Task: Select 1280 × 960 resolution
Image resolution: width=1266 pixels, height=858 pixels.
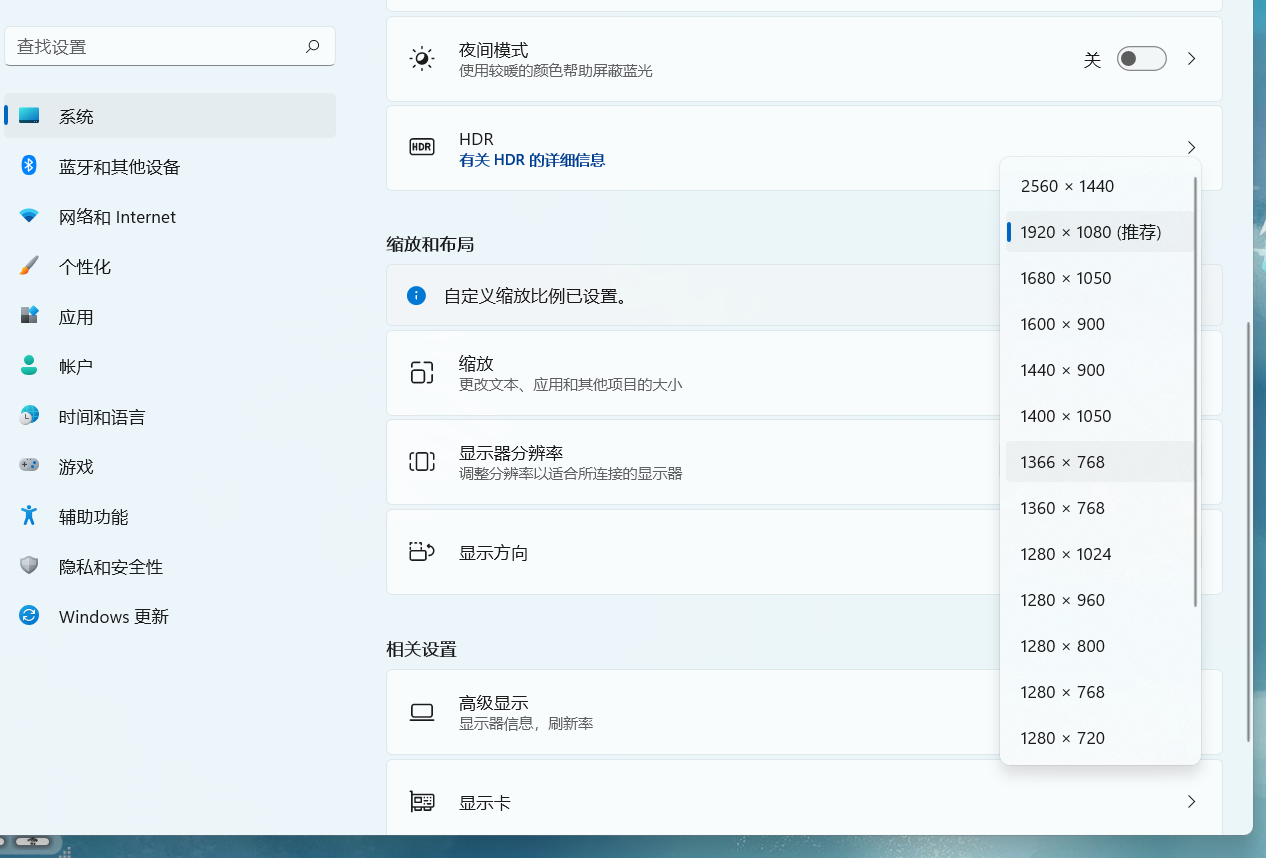Action: (x=1100, y=600)
